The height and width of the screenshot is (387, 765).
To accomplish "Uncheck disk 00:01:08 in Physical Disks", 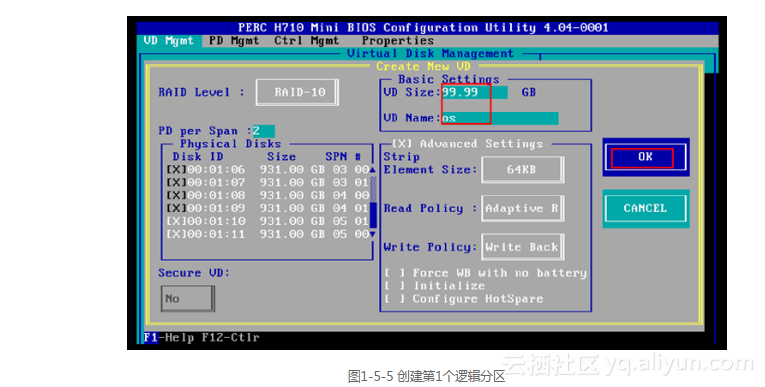I will coord(177,195).
